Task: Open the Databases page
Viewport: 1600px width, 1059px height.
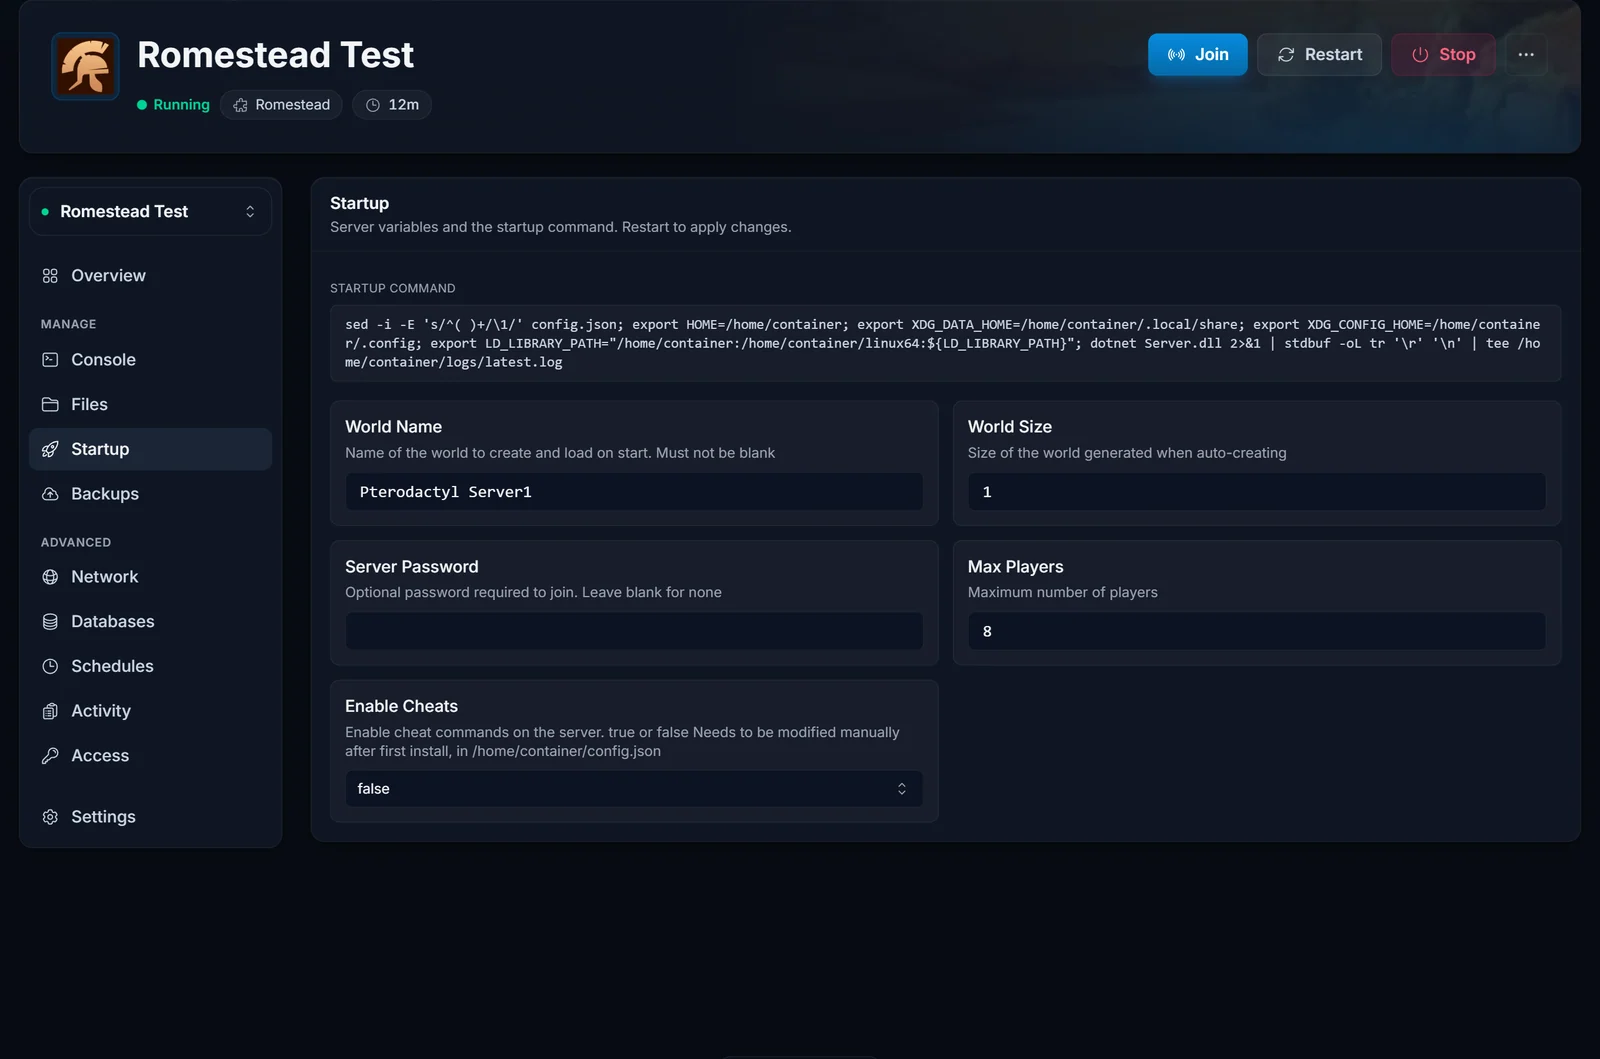Action: (x=150, y=622)
